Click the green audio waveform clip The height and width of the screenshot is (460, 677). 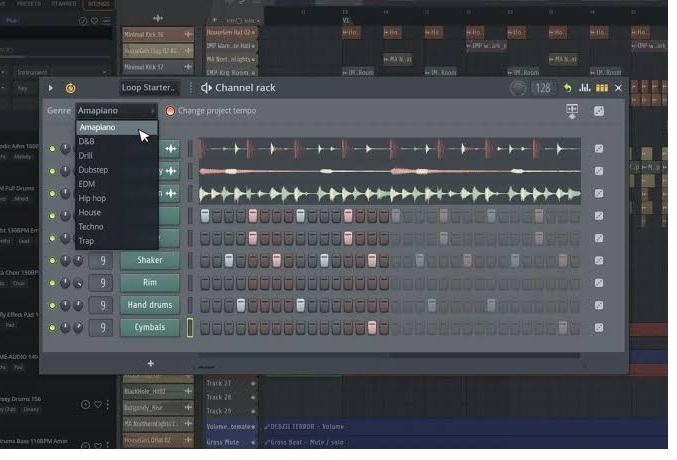(389, 194)
